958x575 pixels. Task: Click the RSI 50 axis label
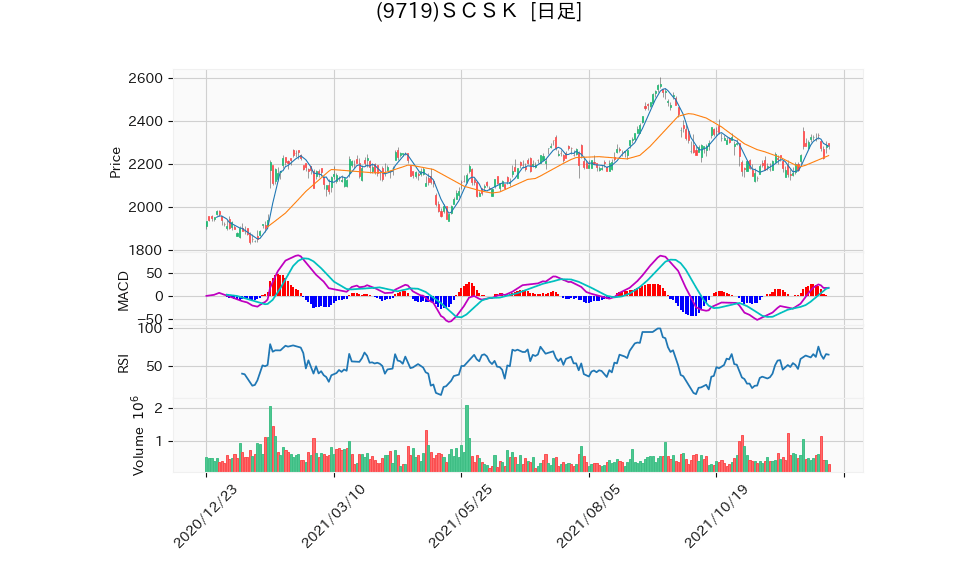[x=155, y=367]
